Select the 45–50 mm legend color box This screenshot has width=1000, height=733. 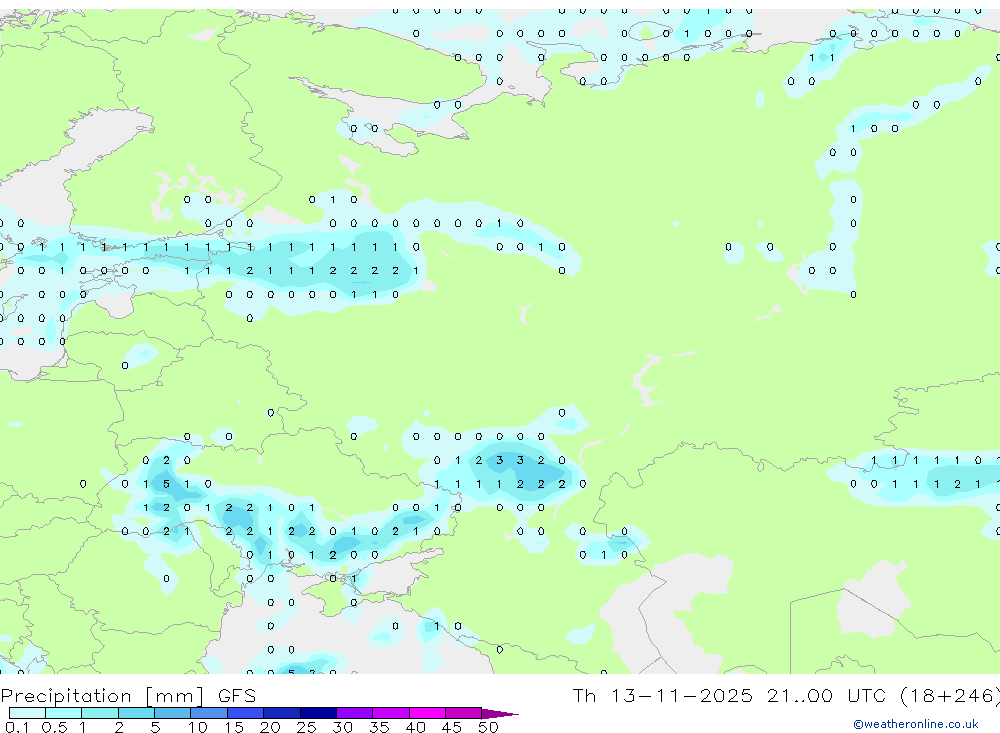pyautogui.click(x=464, y=713)
